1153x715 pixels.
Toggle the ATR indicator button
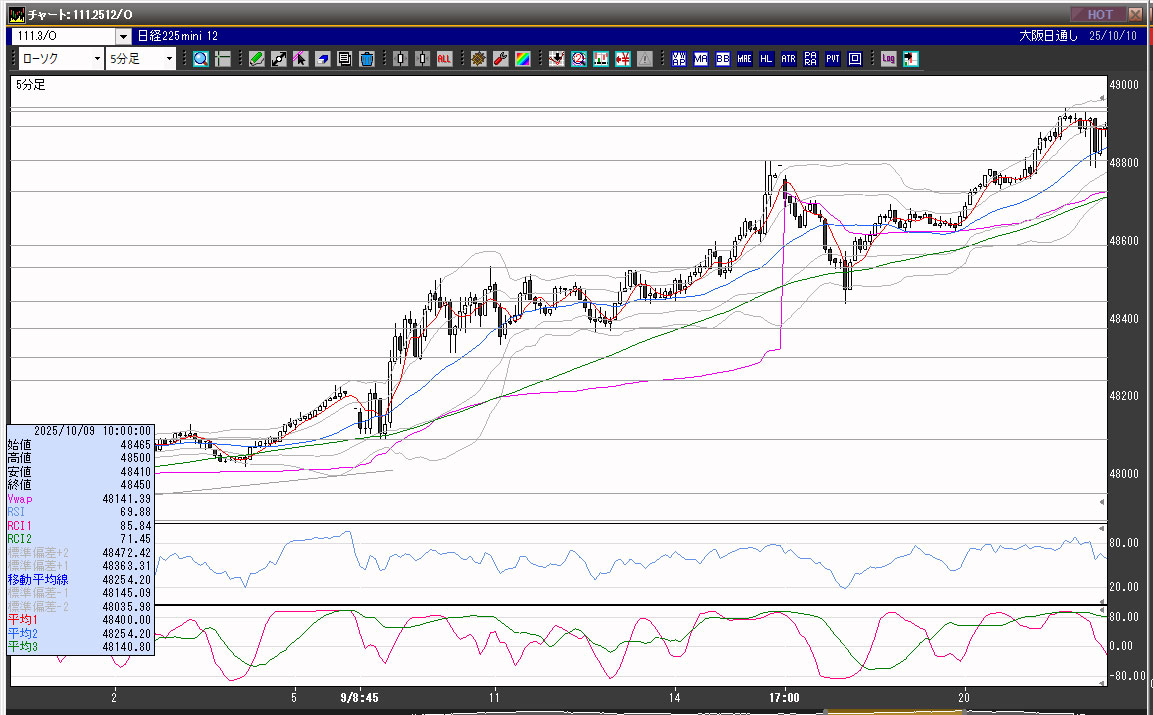[789, 59]
